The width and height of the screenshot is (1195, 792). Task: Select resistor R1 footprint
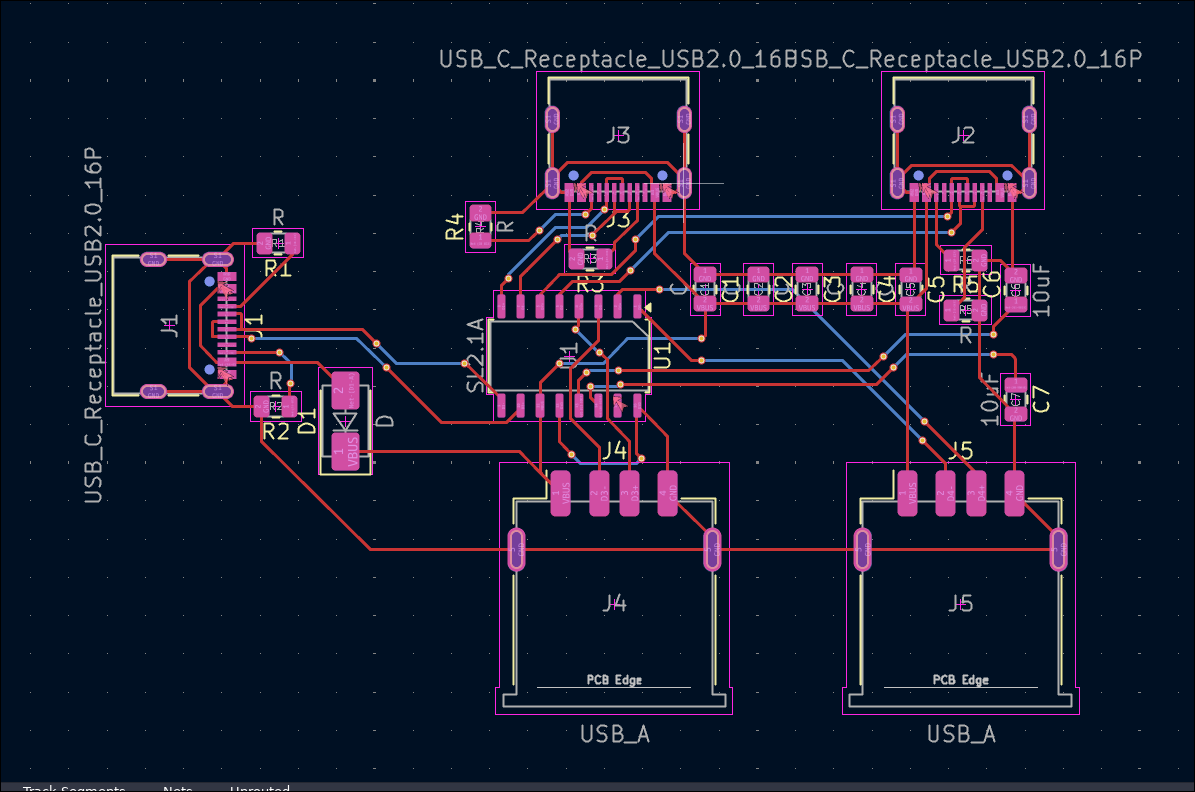tap(277, 242)
